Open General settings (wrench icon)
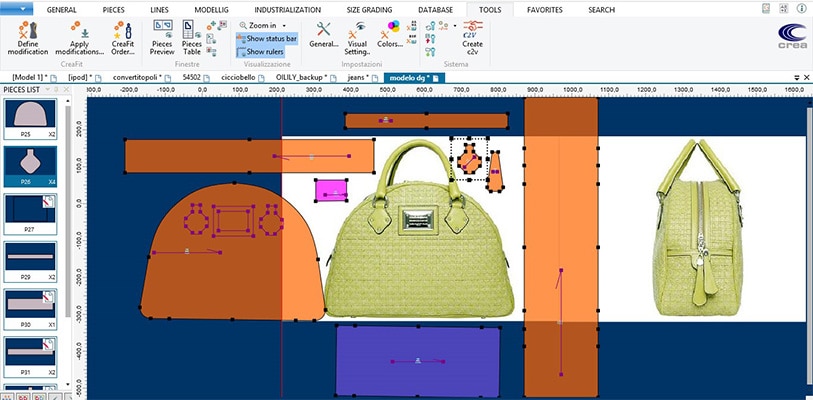 pyautogui.click(x=324, y=30)
